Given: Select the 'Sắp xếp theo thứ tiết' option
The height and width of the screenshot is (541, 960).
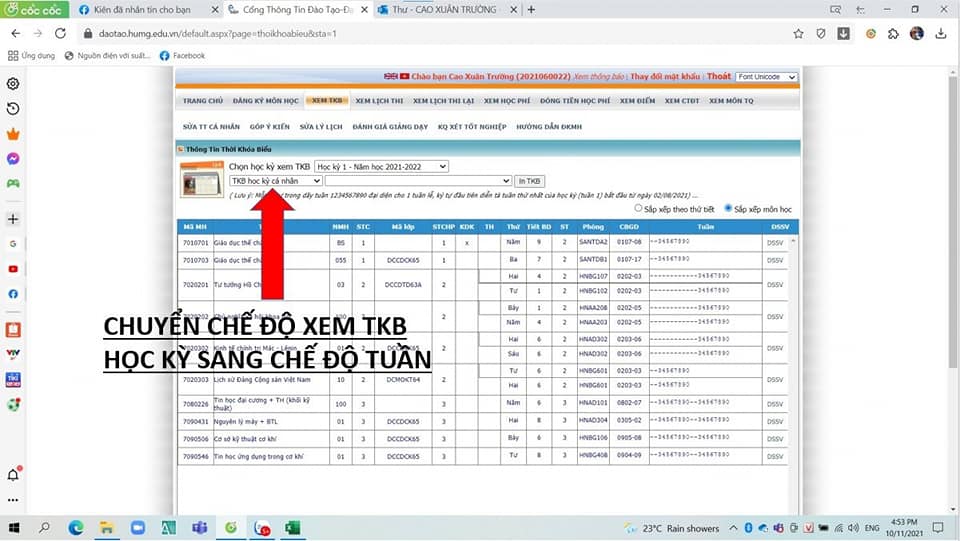Looking at the screenshot, I should (x=639, y=209).
